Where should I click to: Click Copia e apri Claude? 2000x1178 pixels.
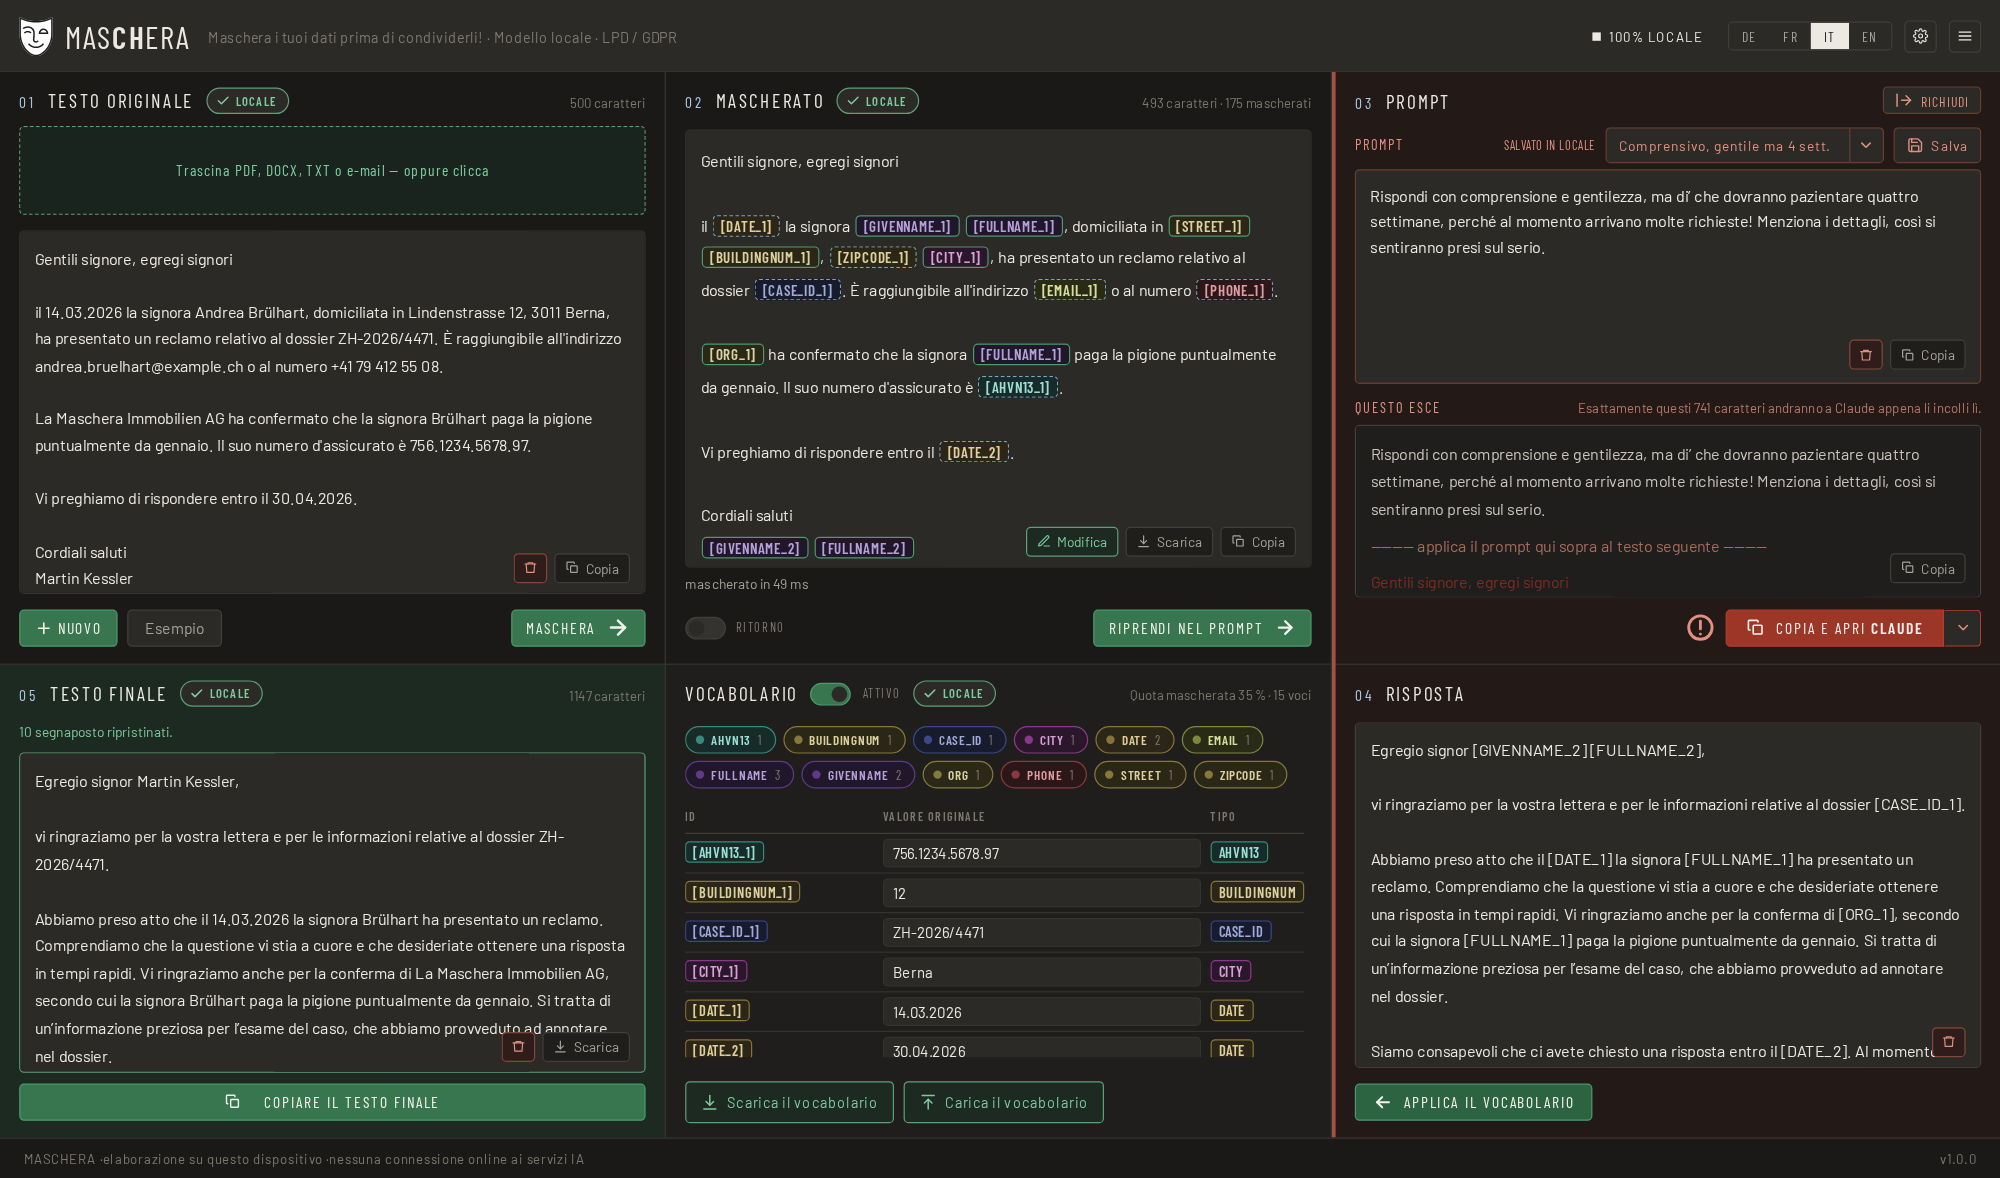point(1834,628)
